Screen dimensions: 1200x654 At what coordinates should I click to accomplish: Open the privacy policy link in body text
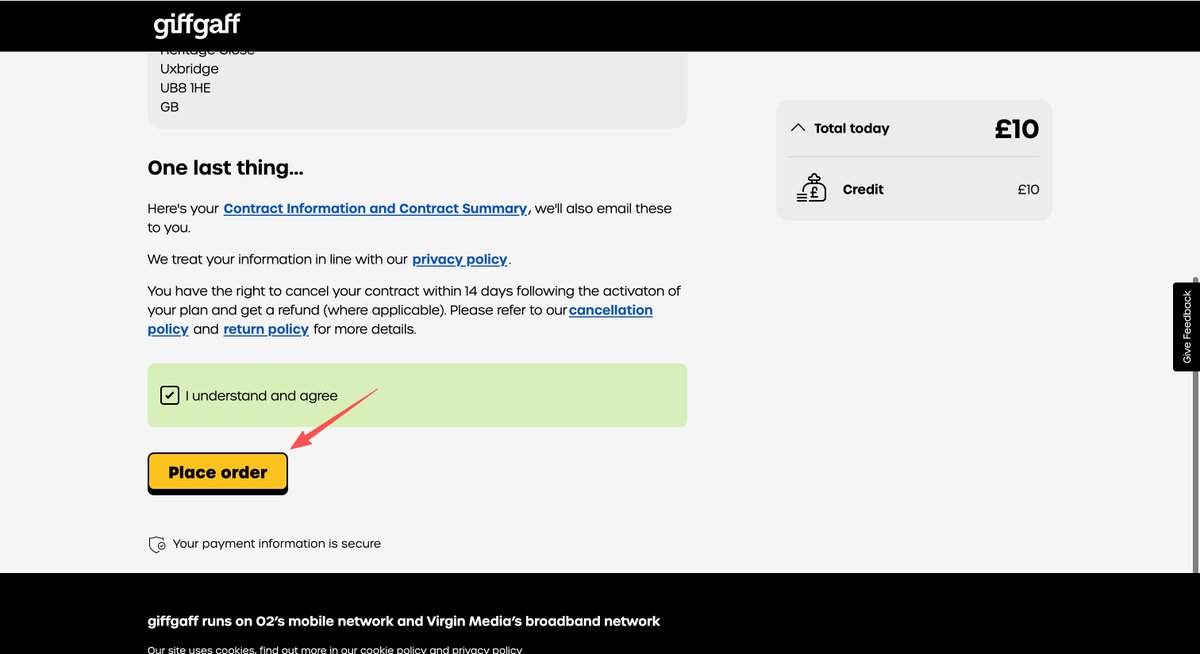[x=460, y=259]
